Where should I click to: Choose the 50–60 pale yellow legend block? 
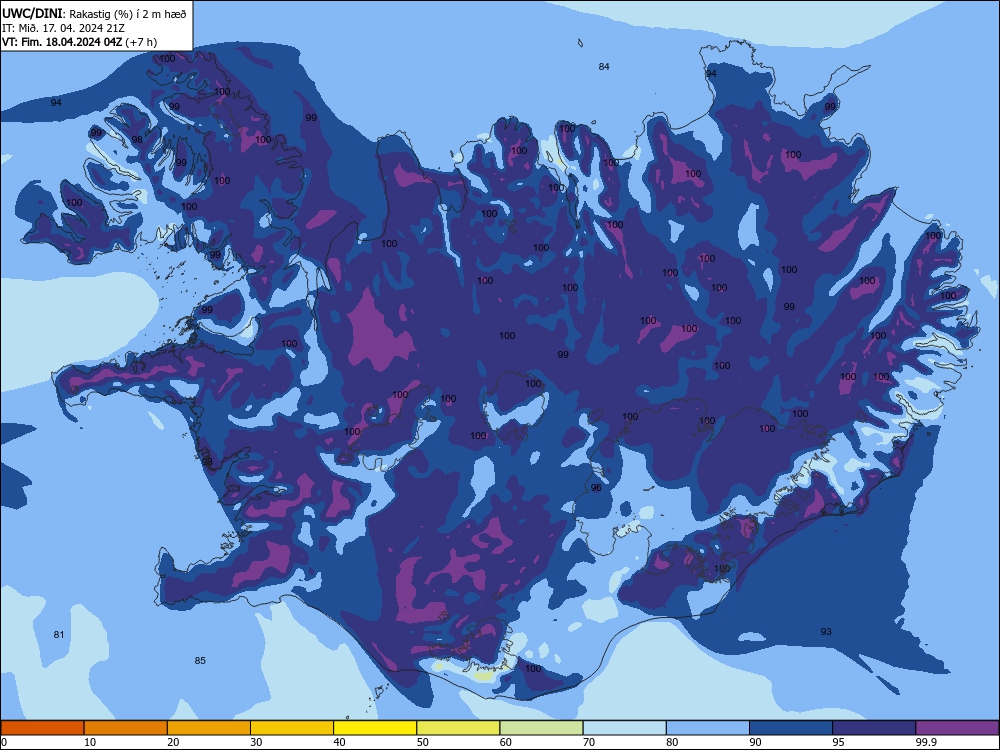(459, 728)
